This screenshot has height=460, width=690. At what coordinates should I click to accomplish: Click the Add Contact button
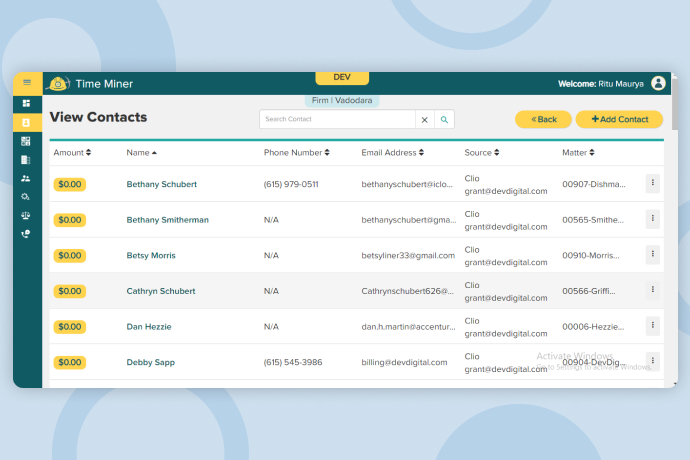coord(619,119)
